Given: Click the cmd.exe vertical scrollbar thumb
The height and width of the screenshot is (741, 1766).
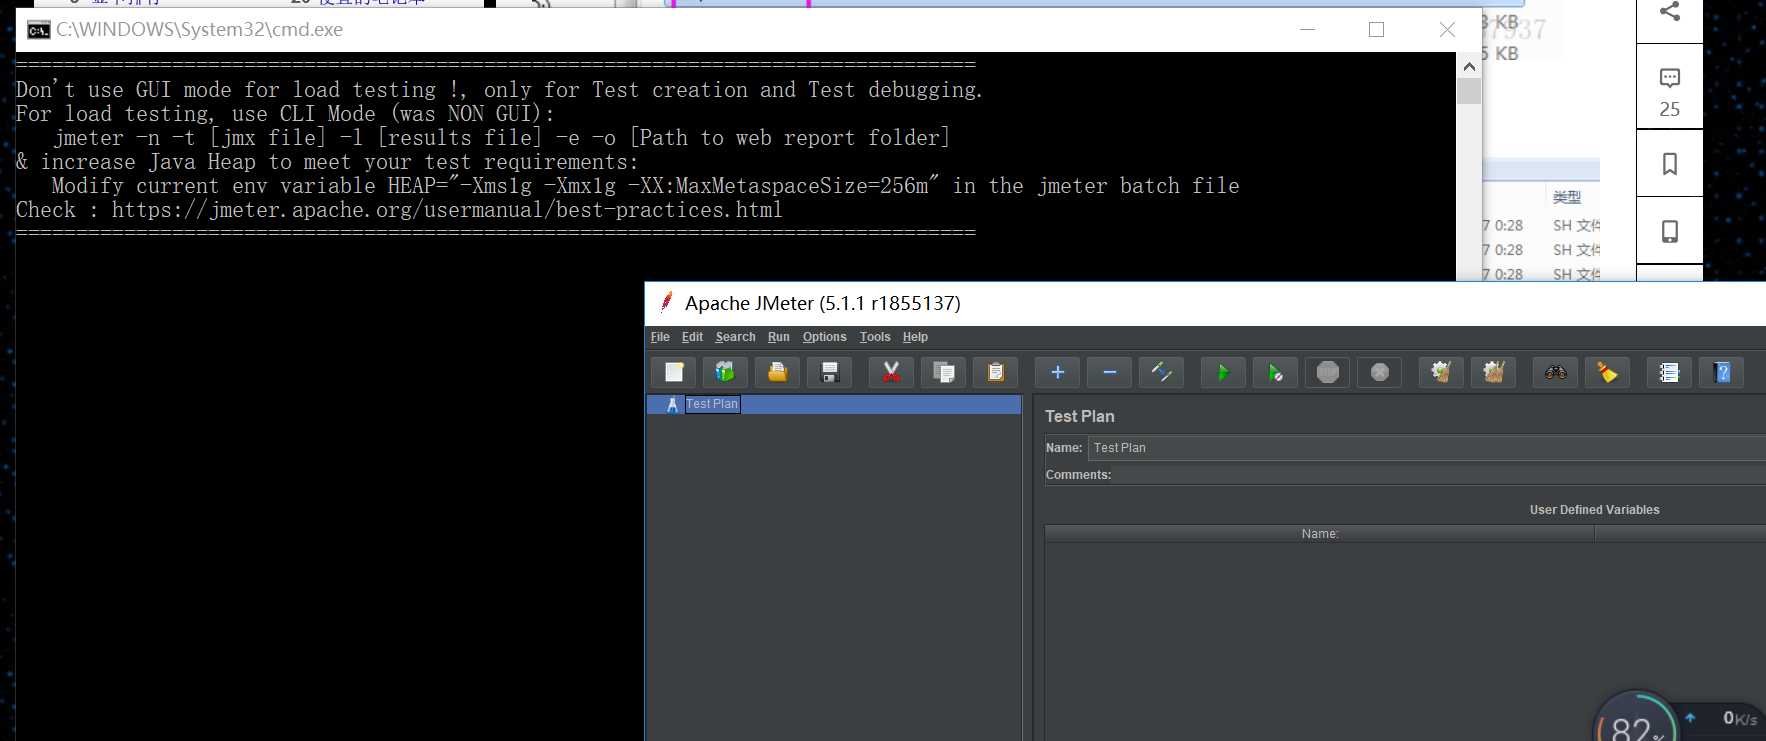Looking at the screenshot, I should [1469, 92].
